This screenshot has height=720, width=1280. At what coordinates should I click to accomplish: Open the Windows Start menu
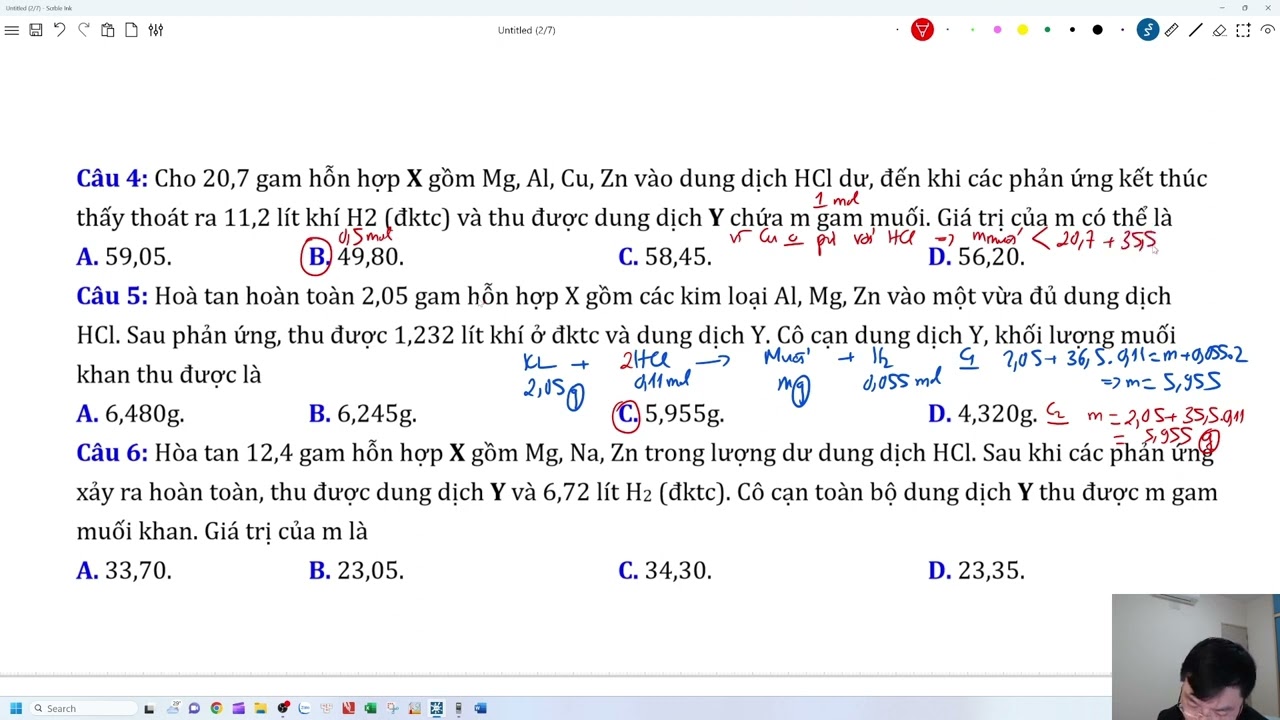pos(16,708)
